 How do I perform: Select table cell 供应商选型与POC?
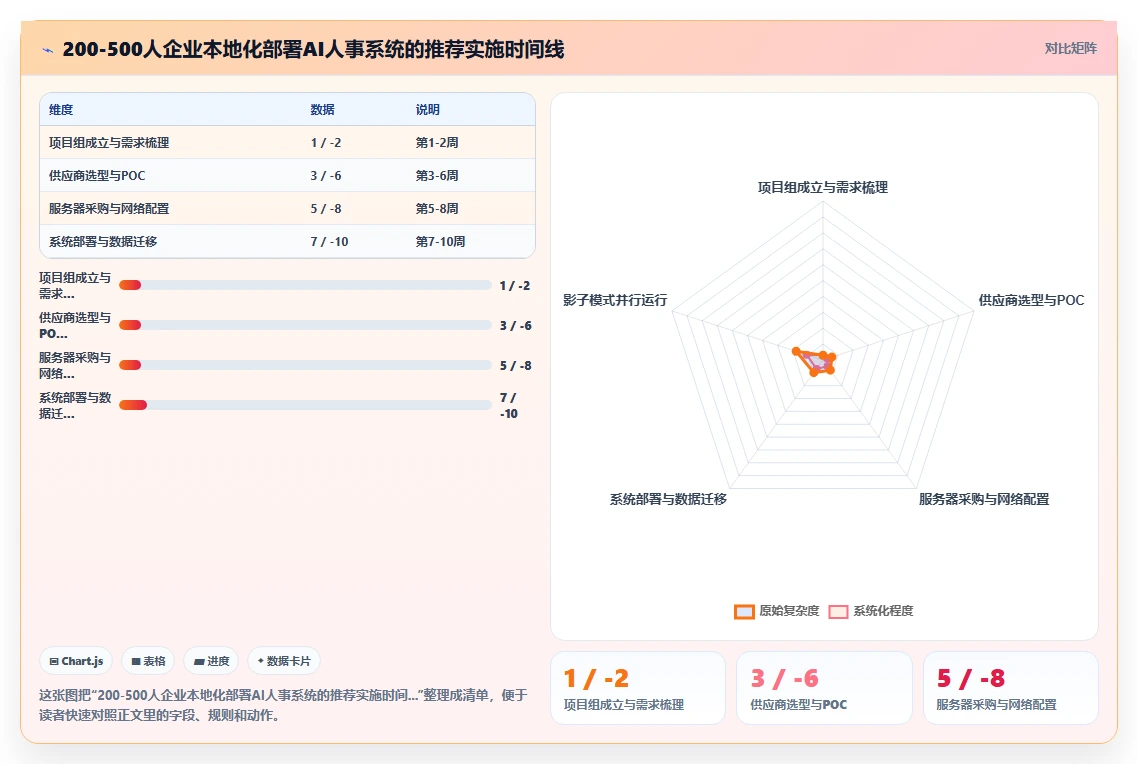coord(97,176)
